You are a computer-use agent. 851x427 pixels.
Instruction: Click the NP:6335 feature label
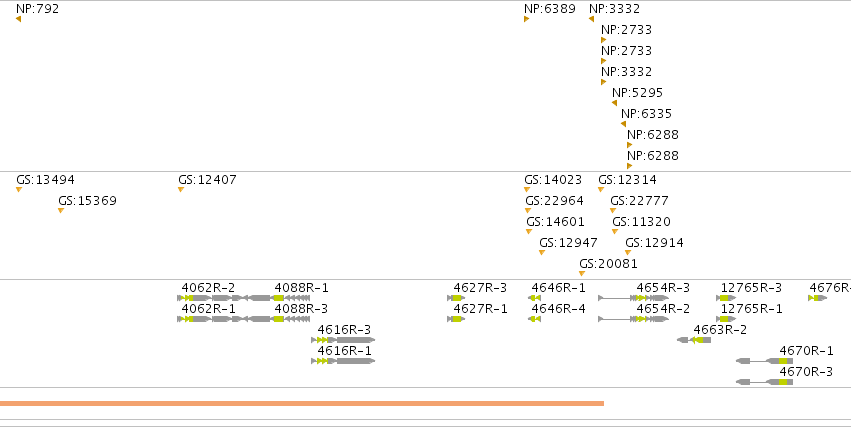coord(646,114)
